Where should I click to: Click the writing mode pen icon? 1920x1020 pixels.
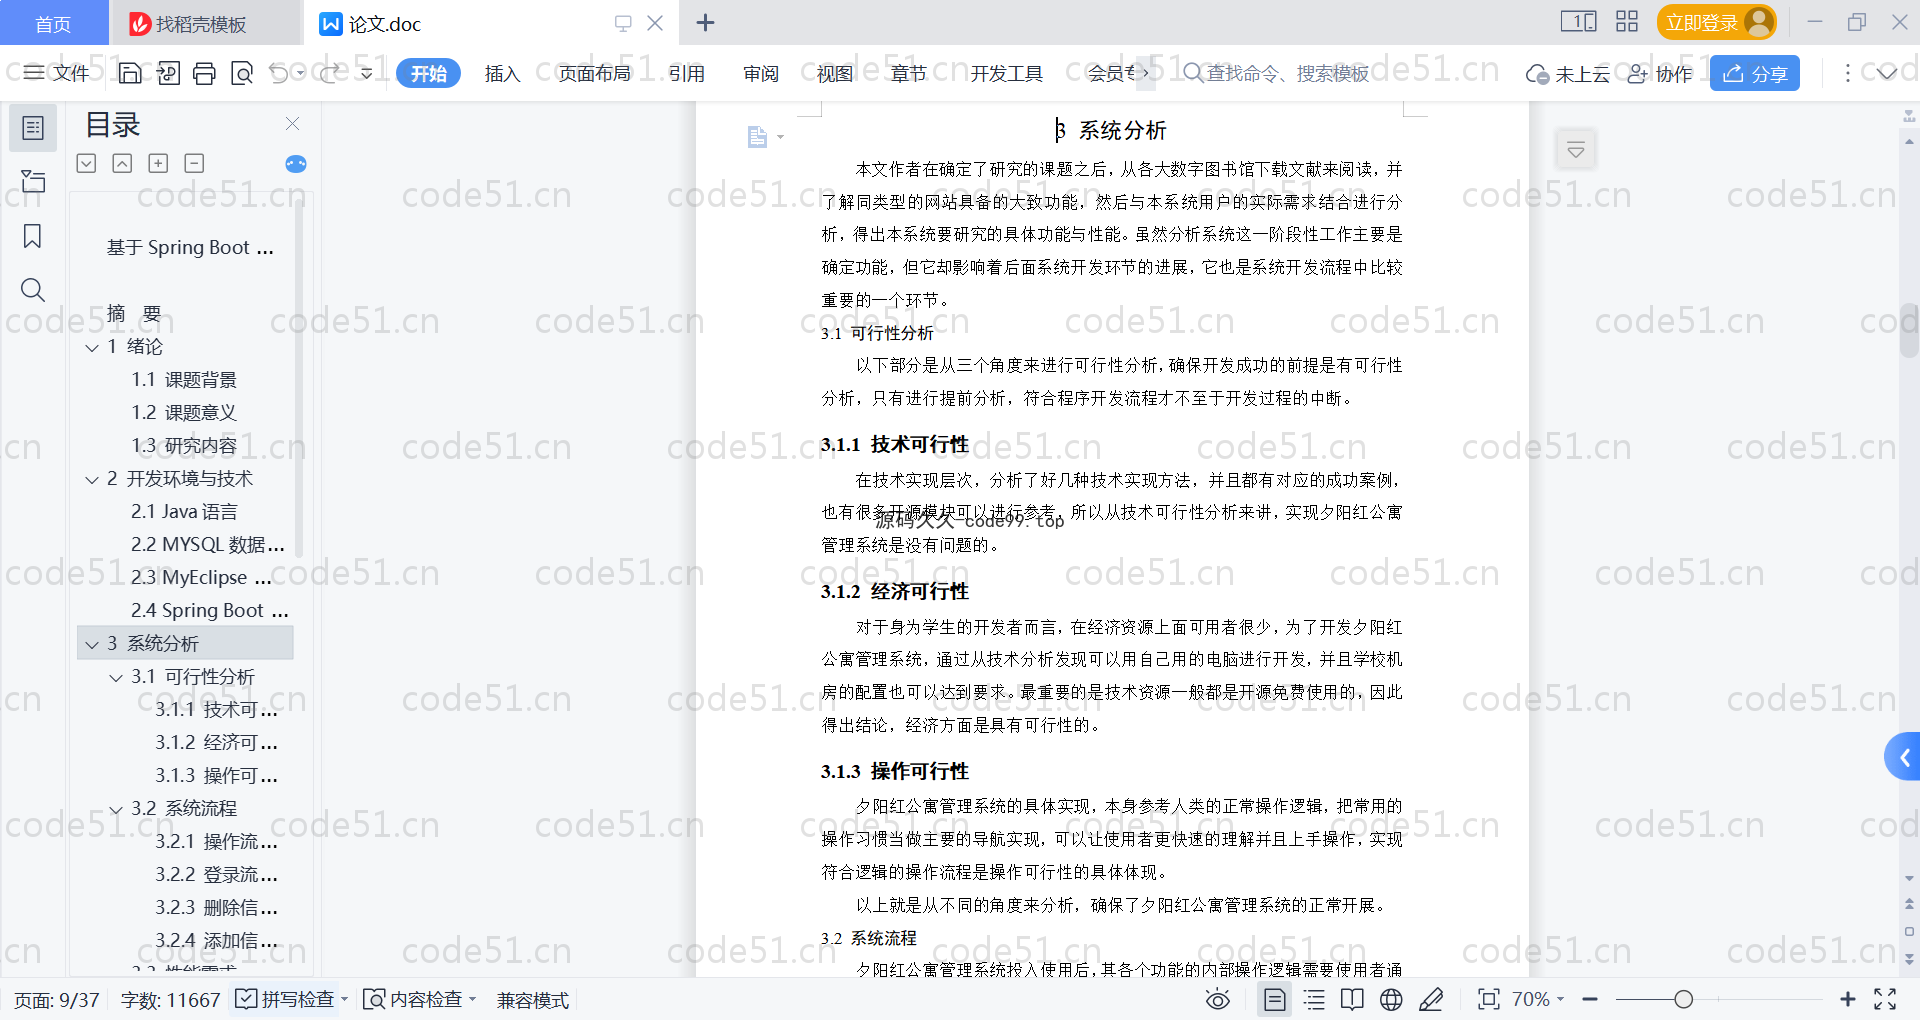[x=1431, y=999]
